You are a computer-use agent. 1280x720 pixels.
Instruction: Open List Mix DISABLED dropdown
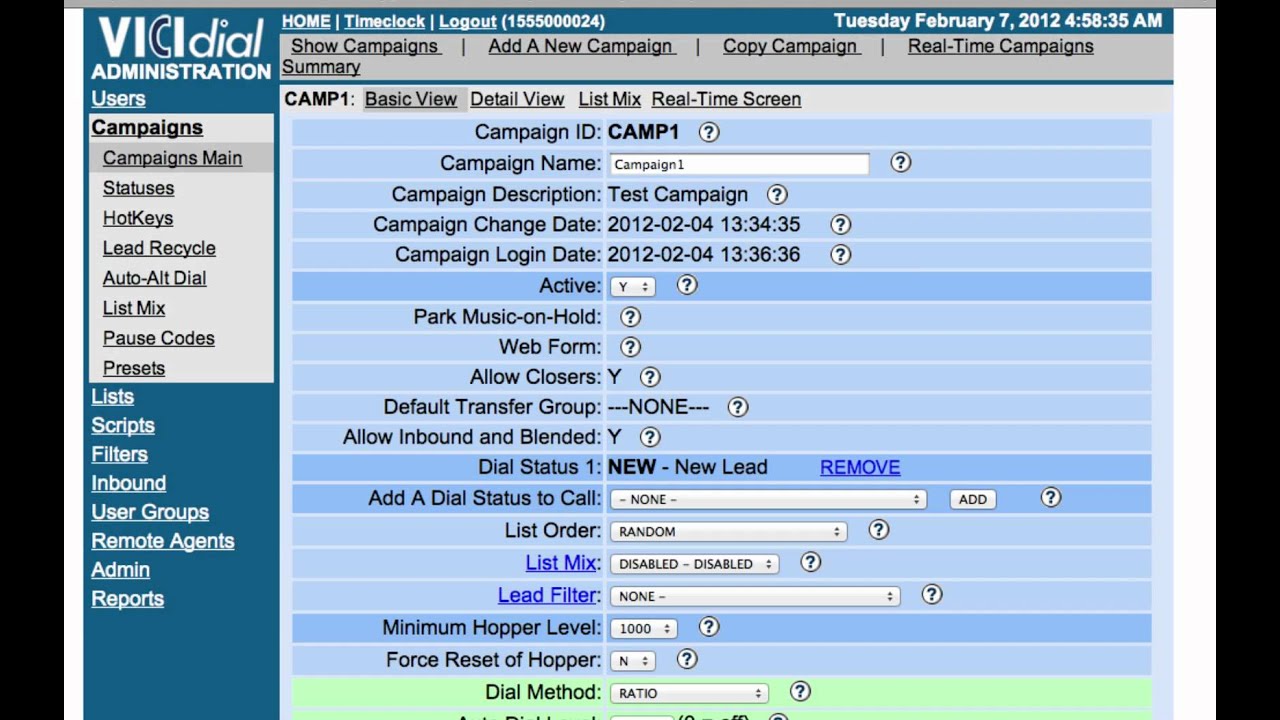tap(694, 564)
